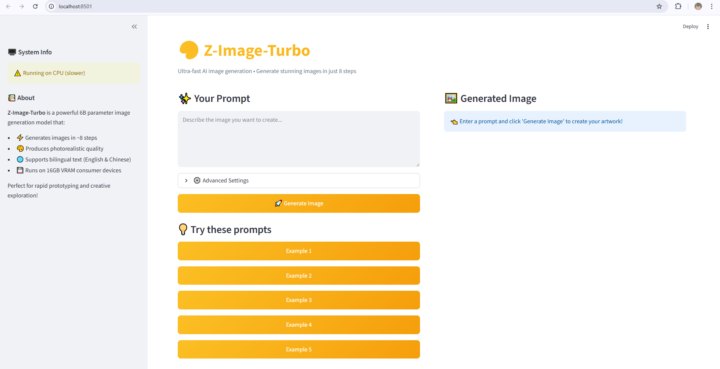Click 'Produces photorealistic quality' list item
The height and width of the screenshot is (369, 720).
[x=64, y=149]
